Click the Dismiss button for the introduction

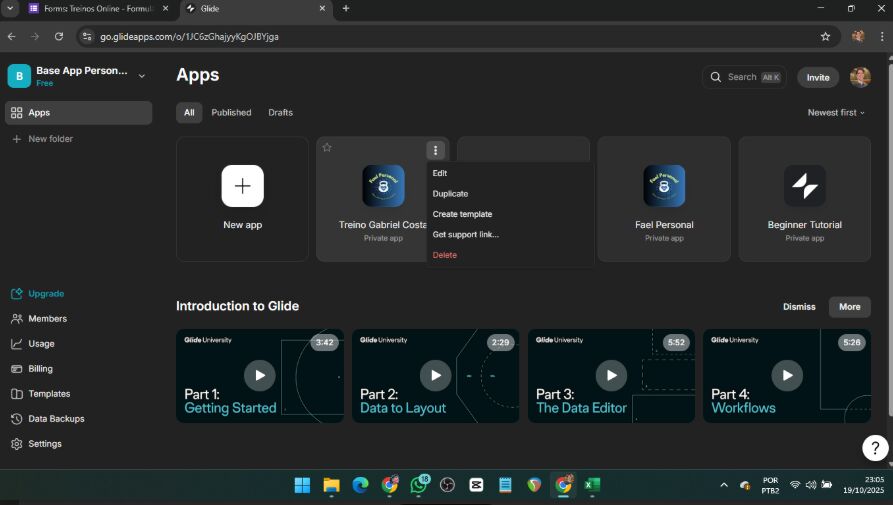799,307
